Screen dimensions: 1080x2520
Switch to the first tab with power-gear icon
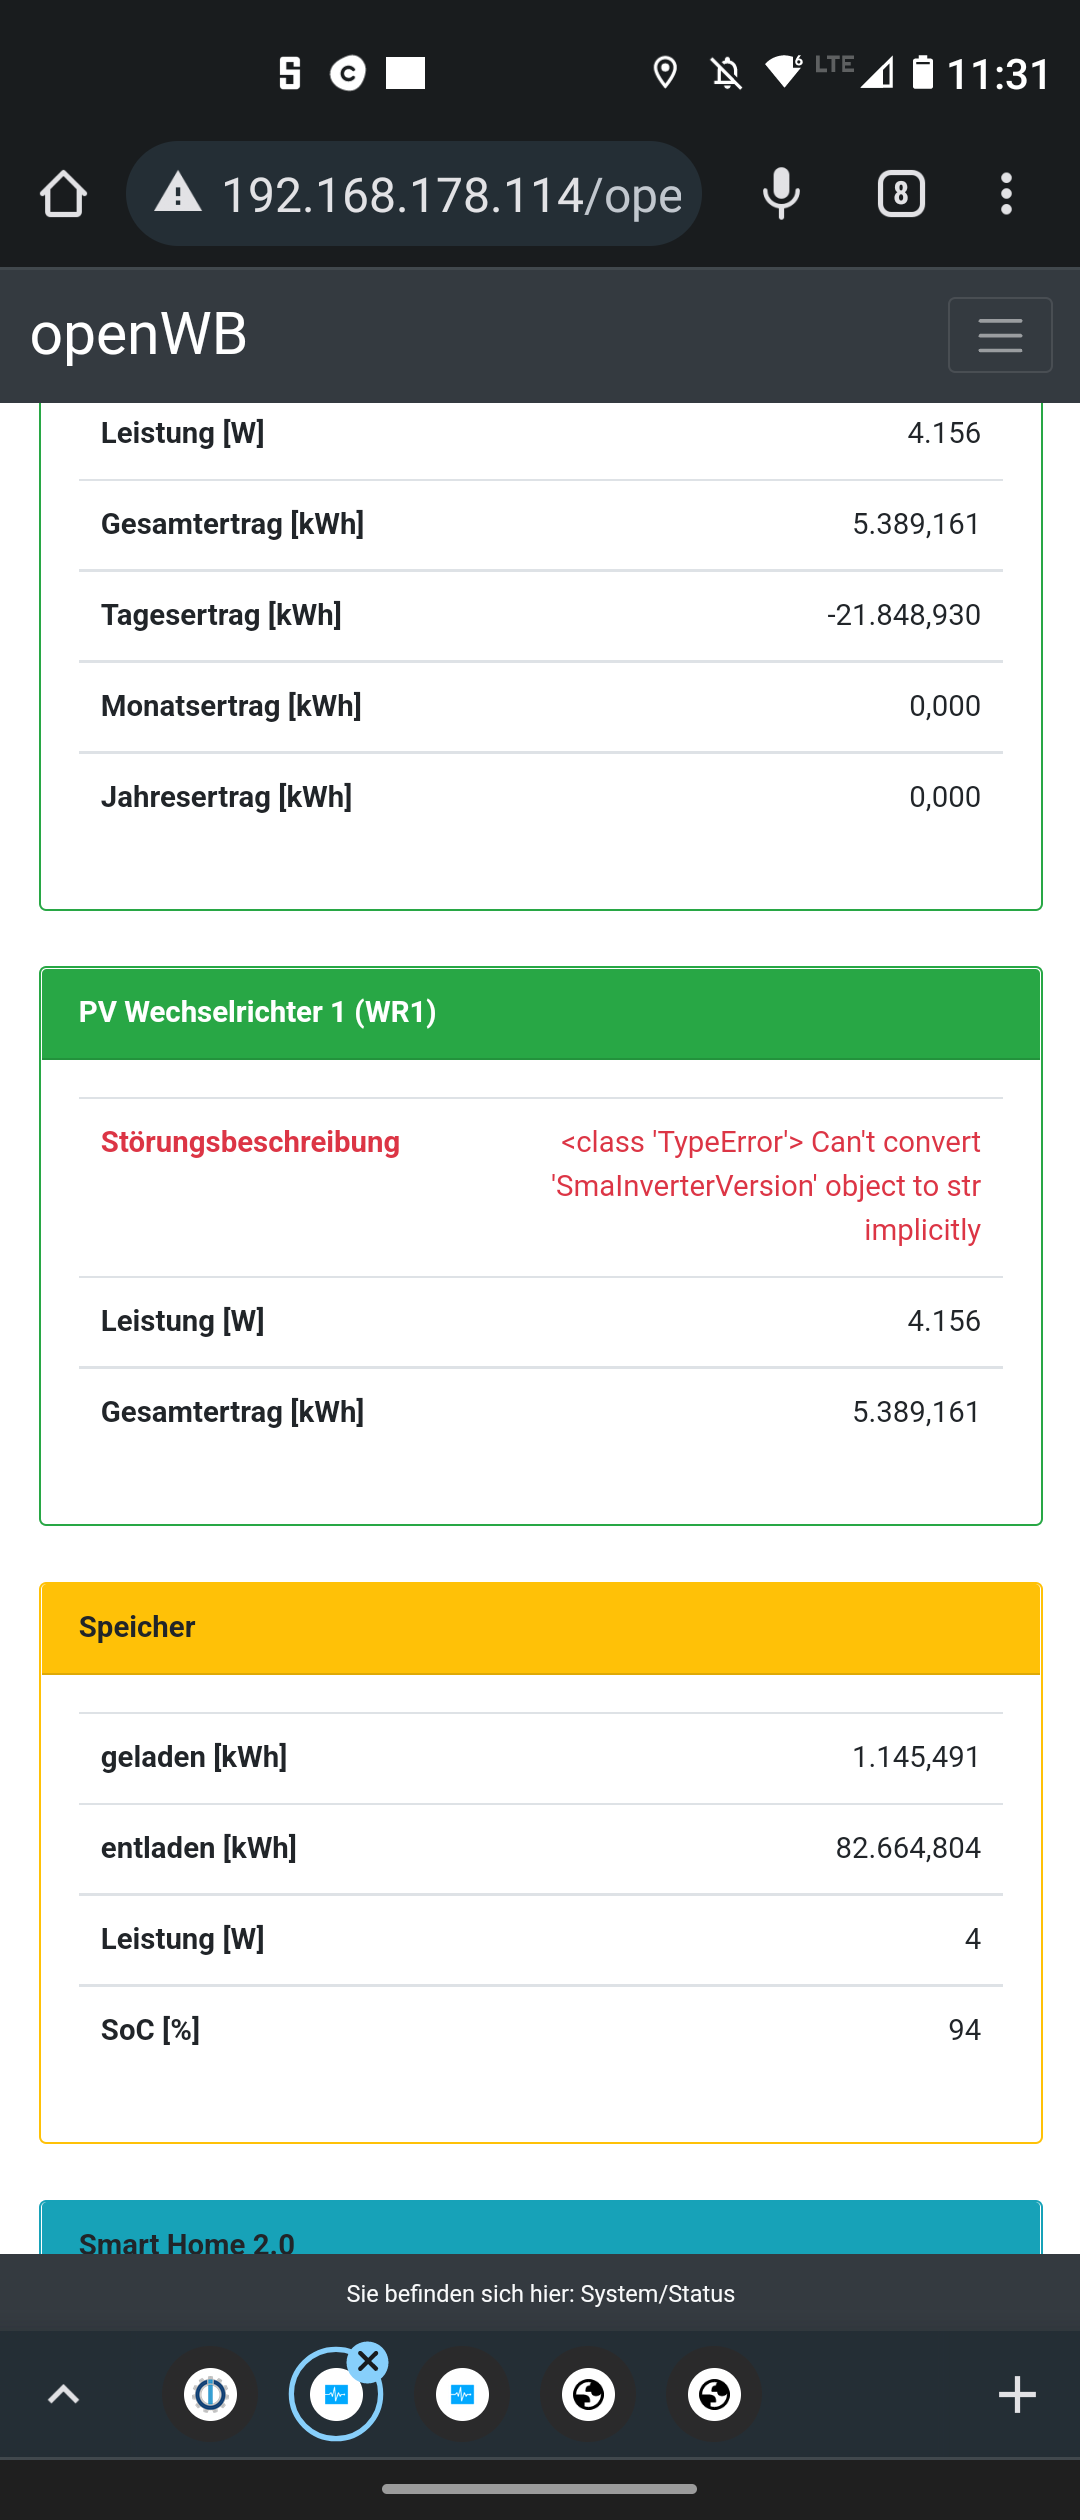pyautogui.click(x=210, y=2395)
